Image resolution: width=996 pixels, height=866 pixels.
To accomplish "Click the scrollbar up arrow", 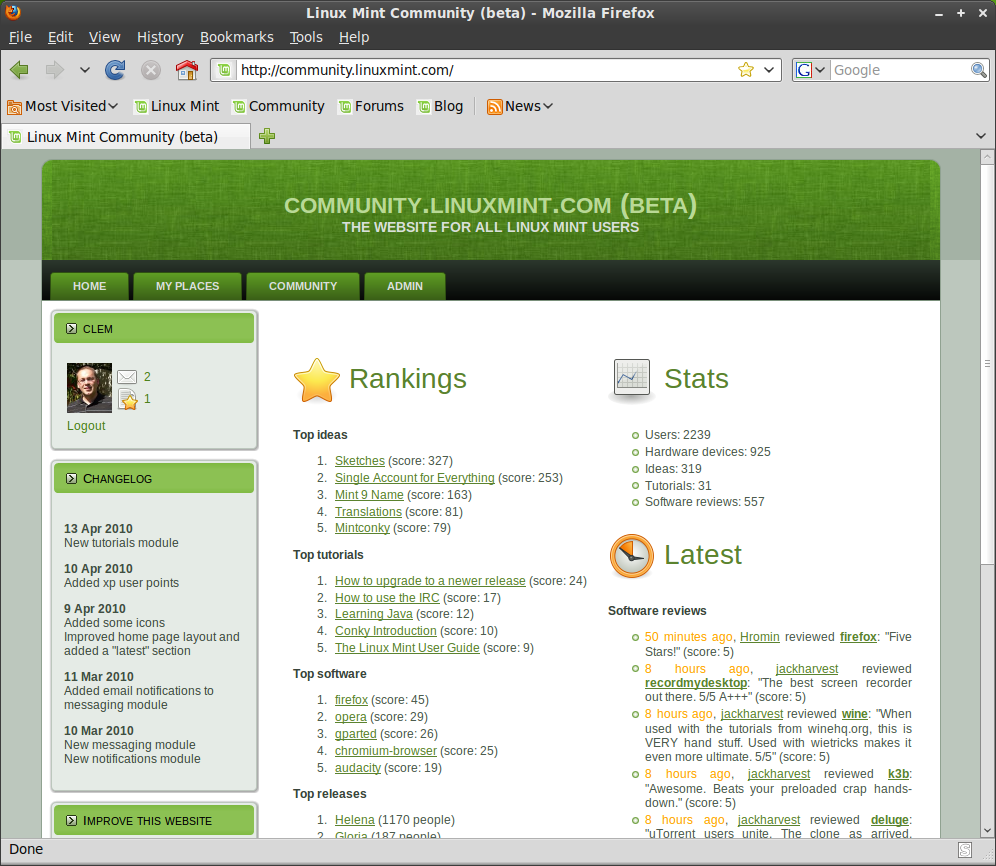I will 987,156.
